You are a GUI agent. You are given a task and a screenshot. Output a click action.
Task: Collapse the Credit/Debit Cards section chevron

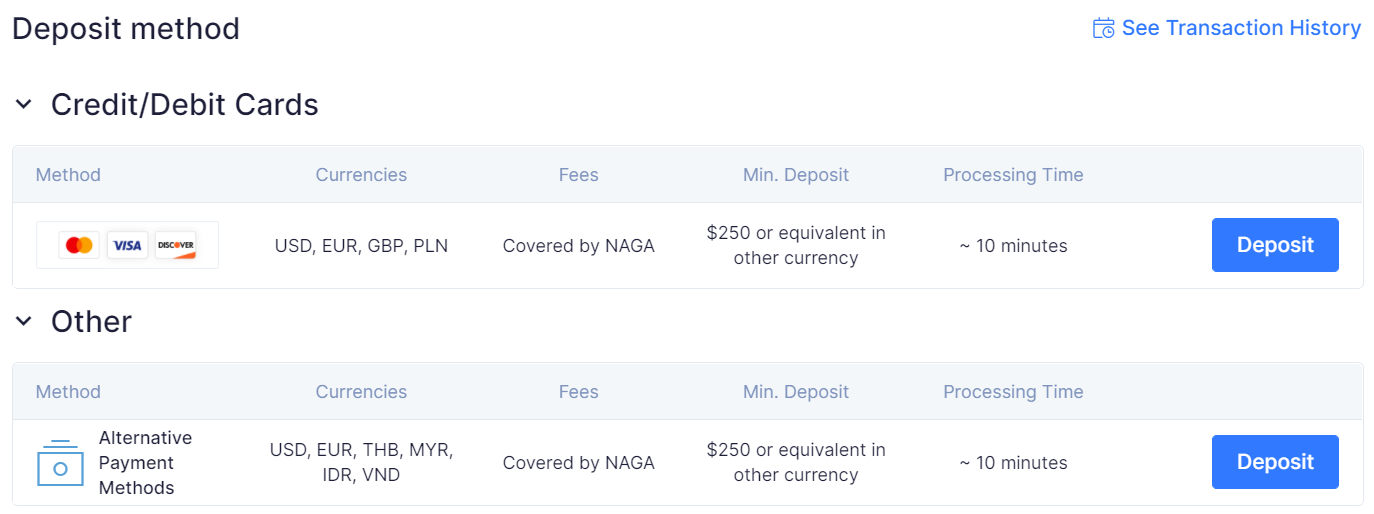coord(24,104)
